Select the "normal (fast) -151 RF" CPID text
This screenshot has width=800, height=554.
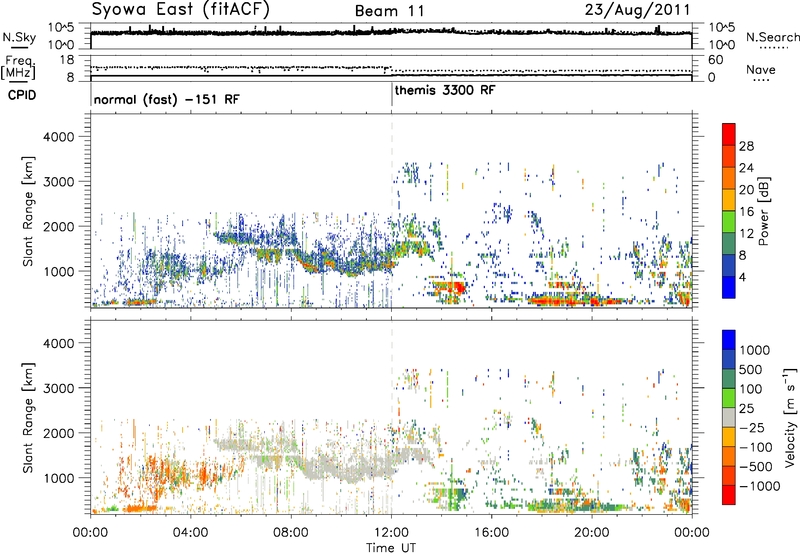166,99
